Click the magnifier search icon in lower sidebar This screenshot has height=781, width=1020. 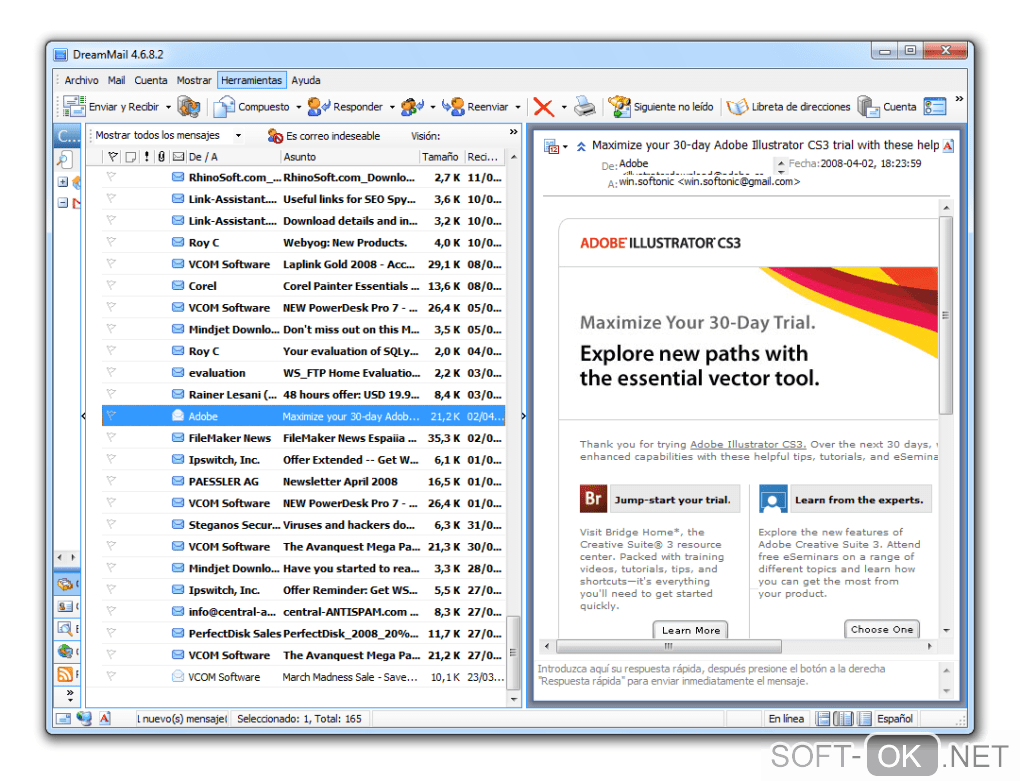65,628
